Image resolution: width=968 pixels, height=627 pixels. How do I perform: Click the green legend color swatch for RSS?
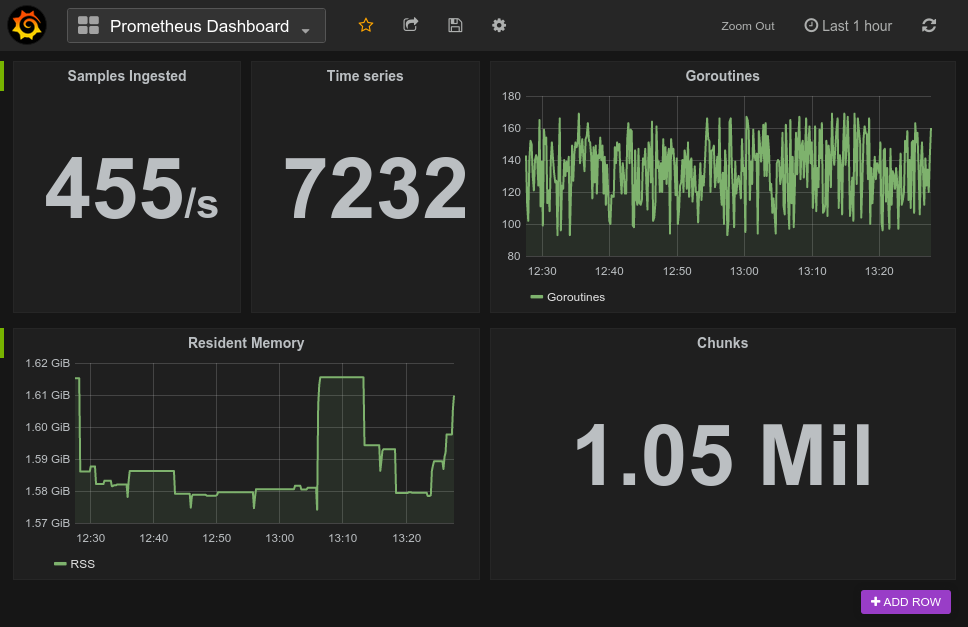[61, 563]
